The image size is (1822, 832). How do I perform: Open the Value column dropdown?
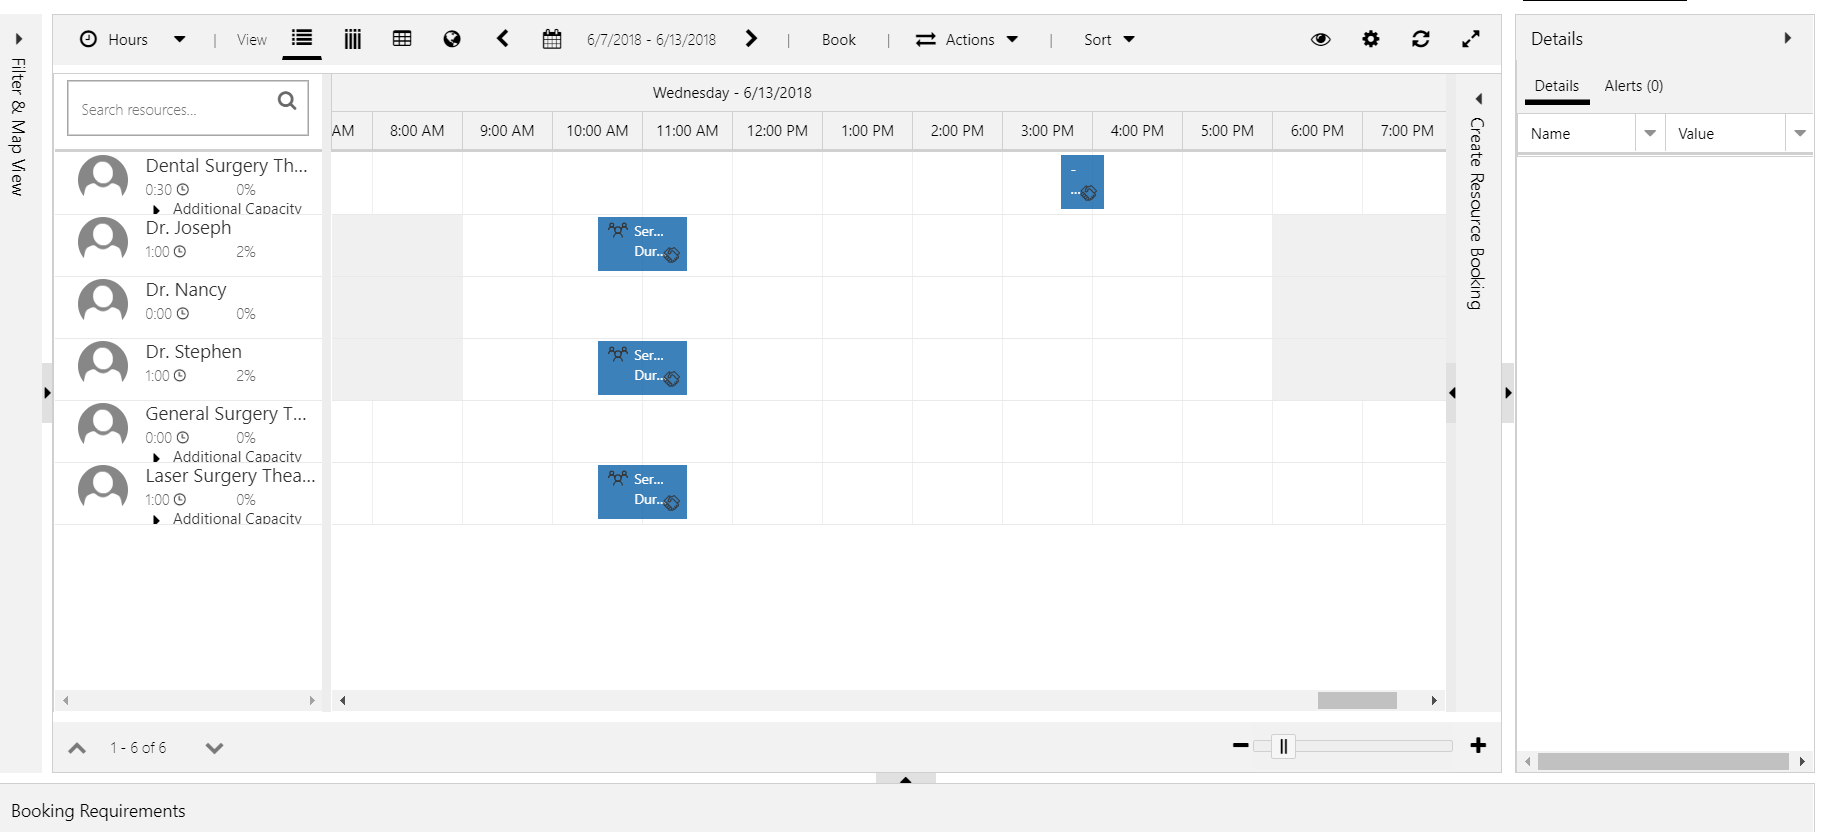coord(1800,133)
